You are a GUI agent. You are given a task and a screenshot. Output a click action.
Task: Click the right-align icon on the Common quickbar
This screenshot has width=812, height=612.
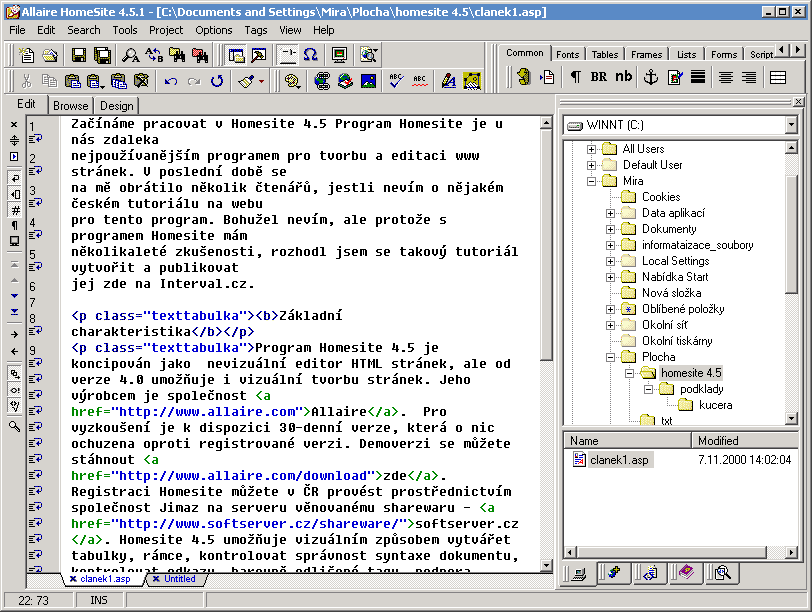[x=749, y=77]
